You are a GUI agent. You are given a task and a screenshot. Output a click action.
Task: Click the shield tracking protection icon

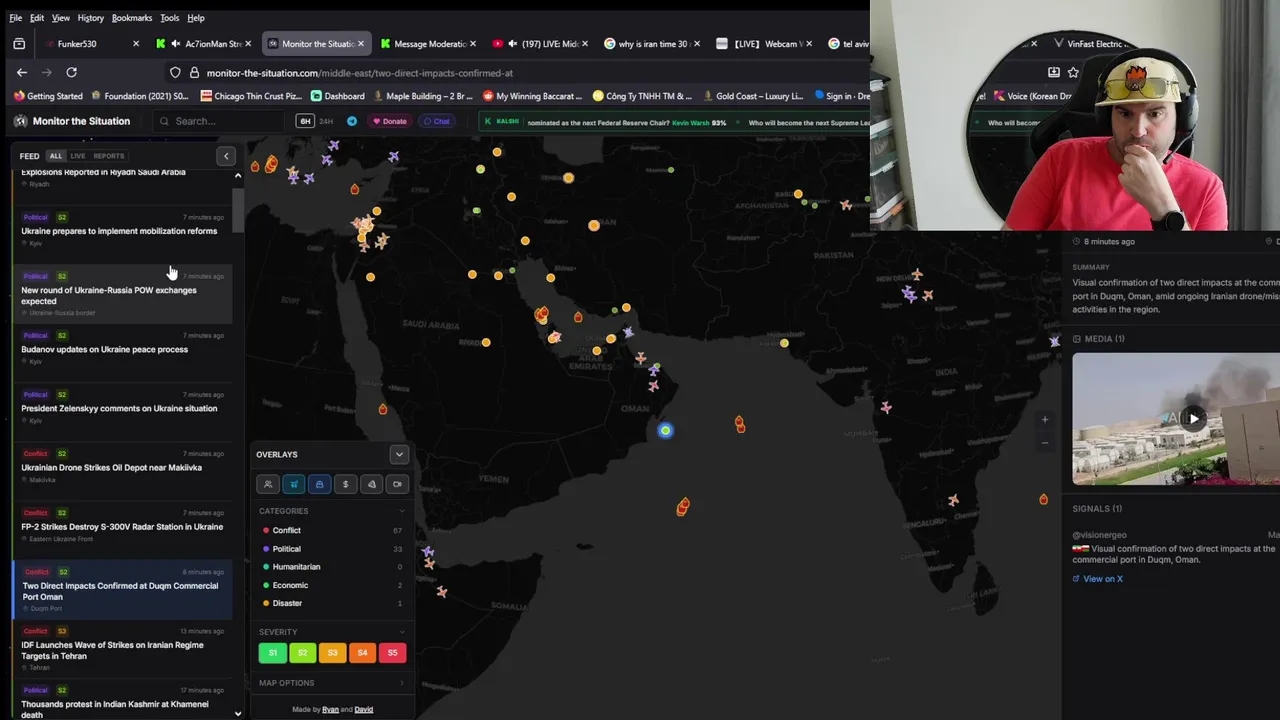coord(175,73)
